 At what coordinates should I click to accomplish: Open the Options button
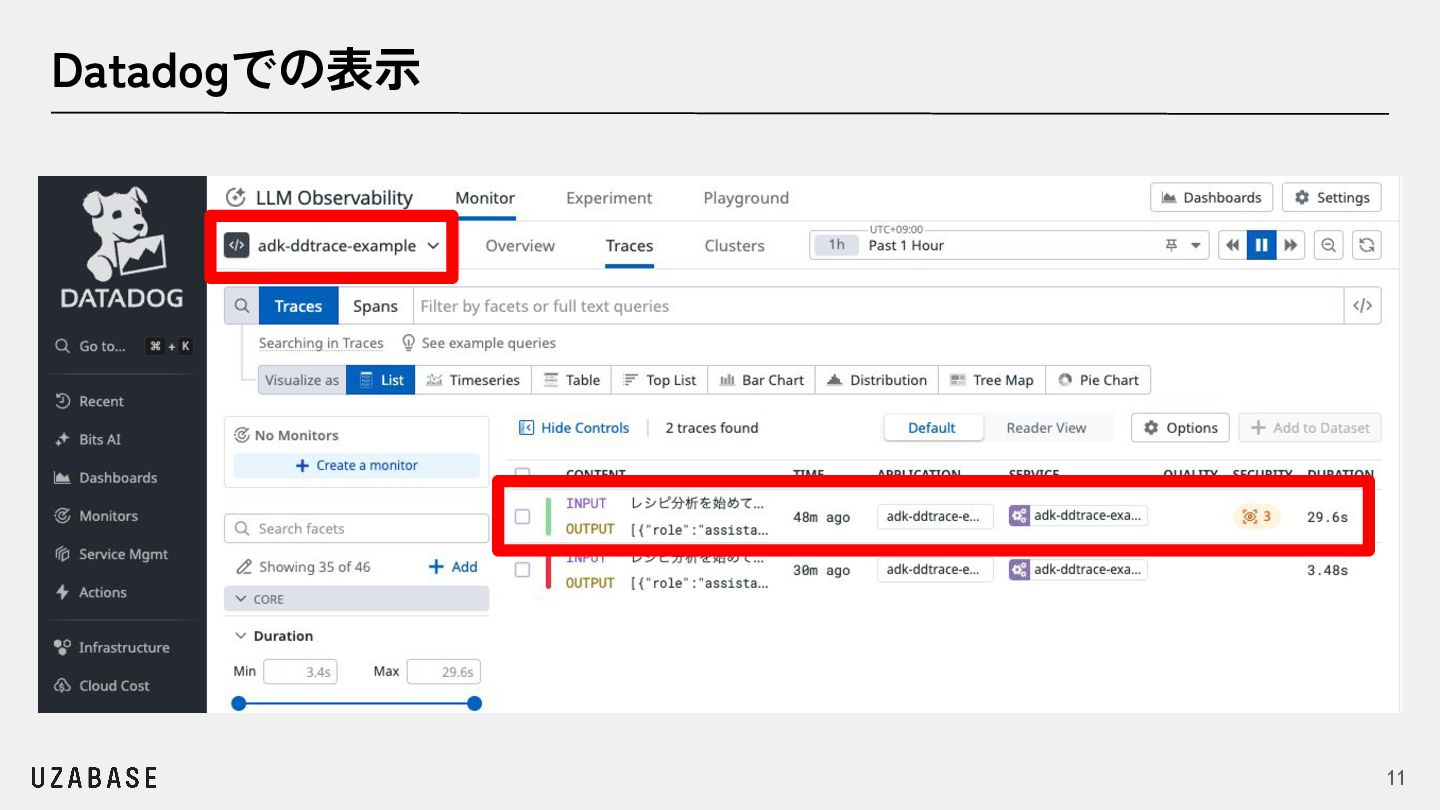(x=1180, y=428)
